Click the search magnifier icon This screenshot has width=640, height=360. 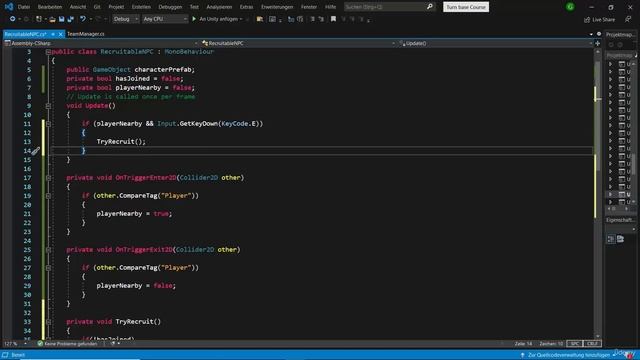click(429, 7)
